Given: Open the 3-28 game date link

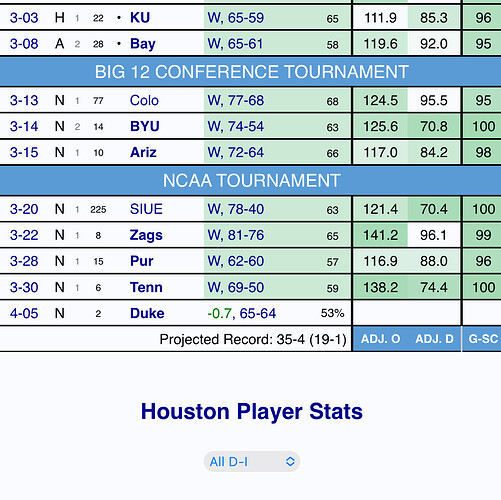Looking at the screenshot, I should (24, 261).
